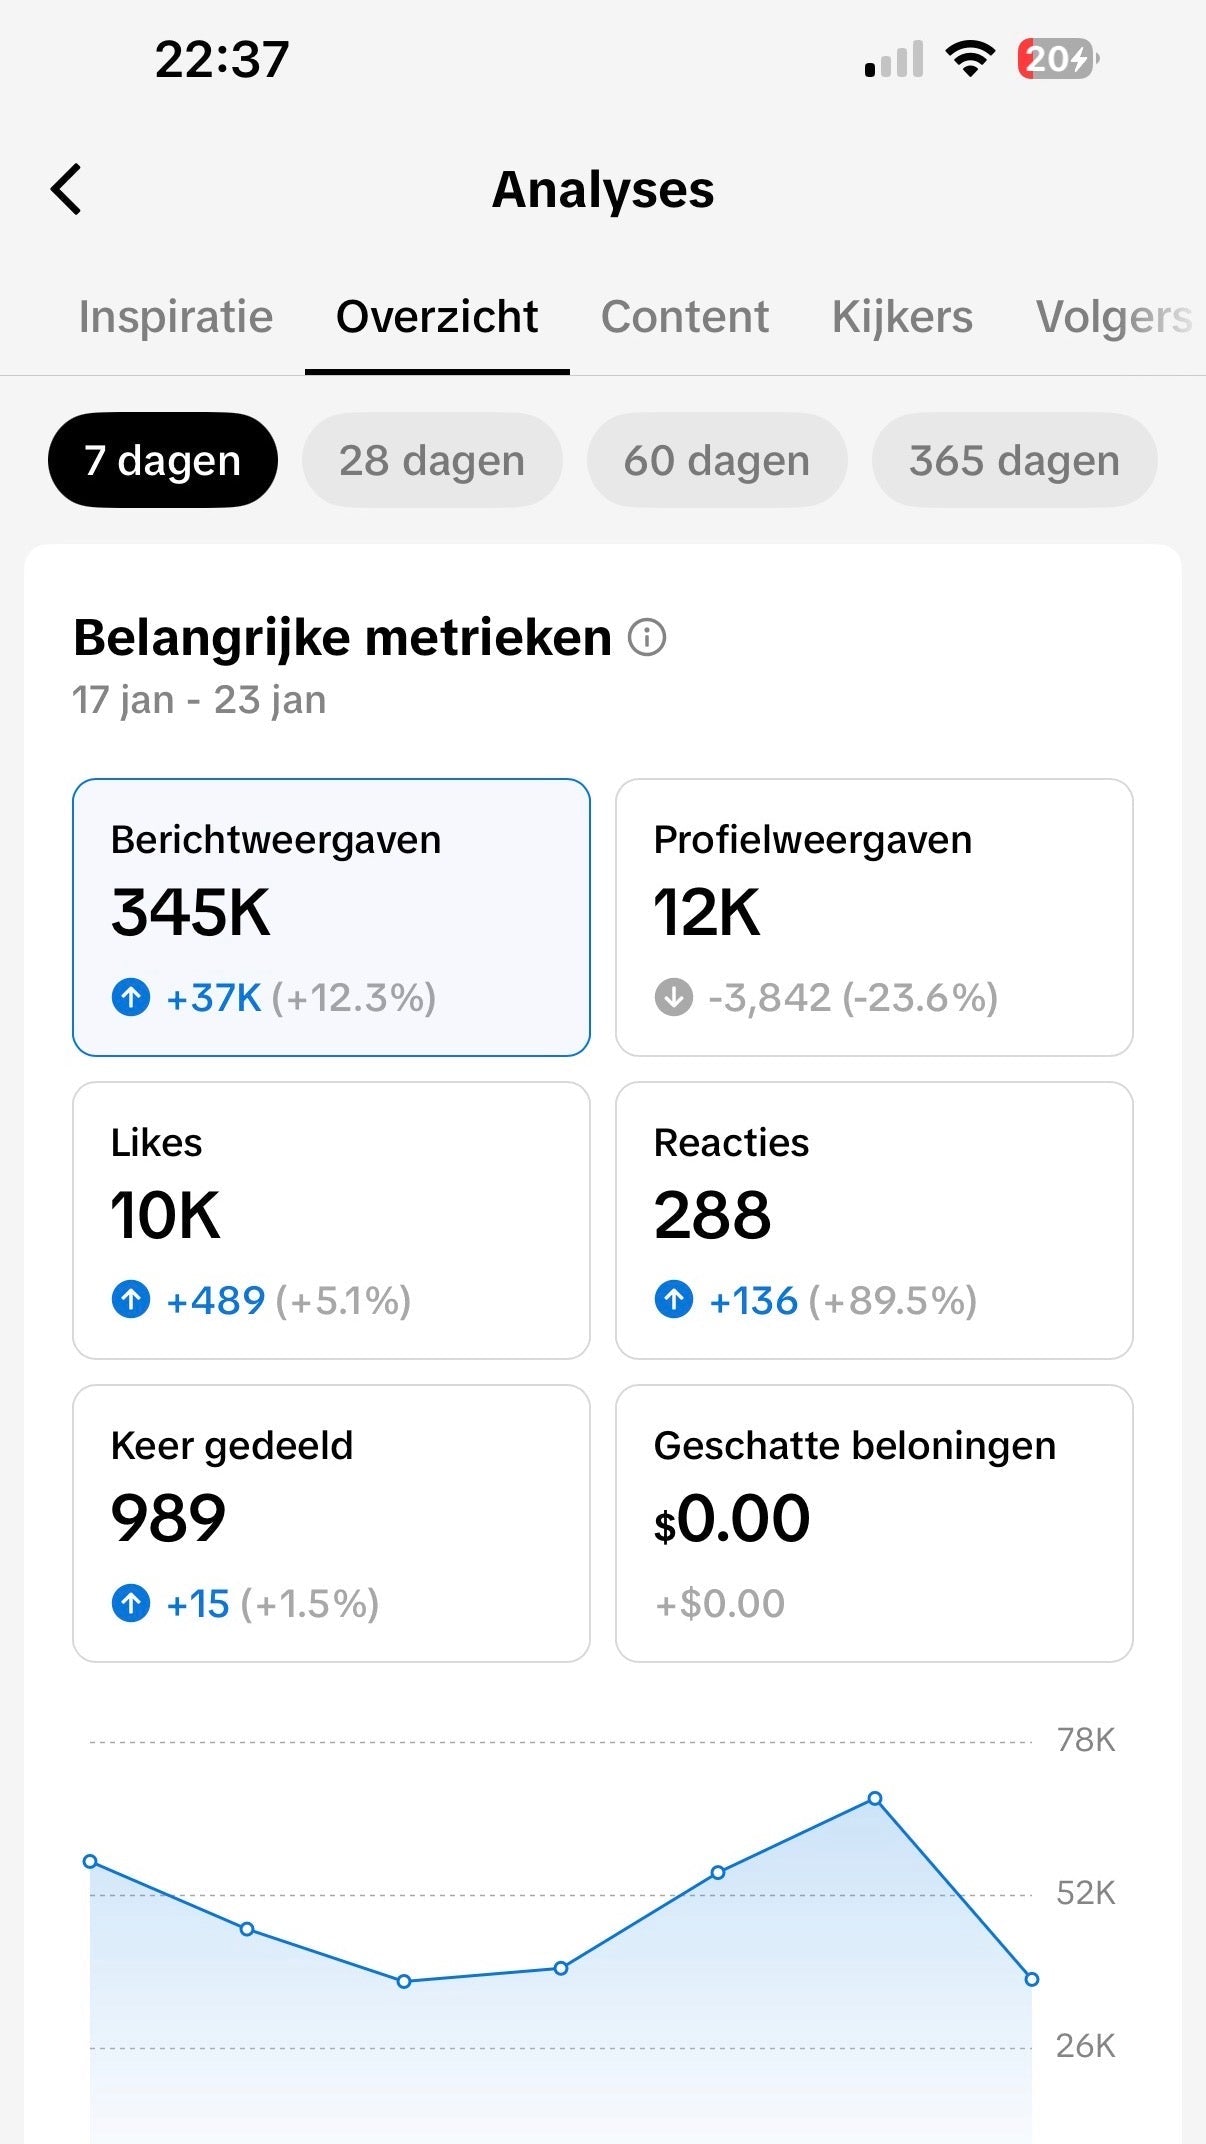1206x2144 pixels.
Task: Tap the back arrow icon
Action: pyautogui.click(x=66, y=190)
